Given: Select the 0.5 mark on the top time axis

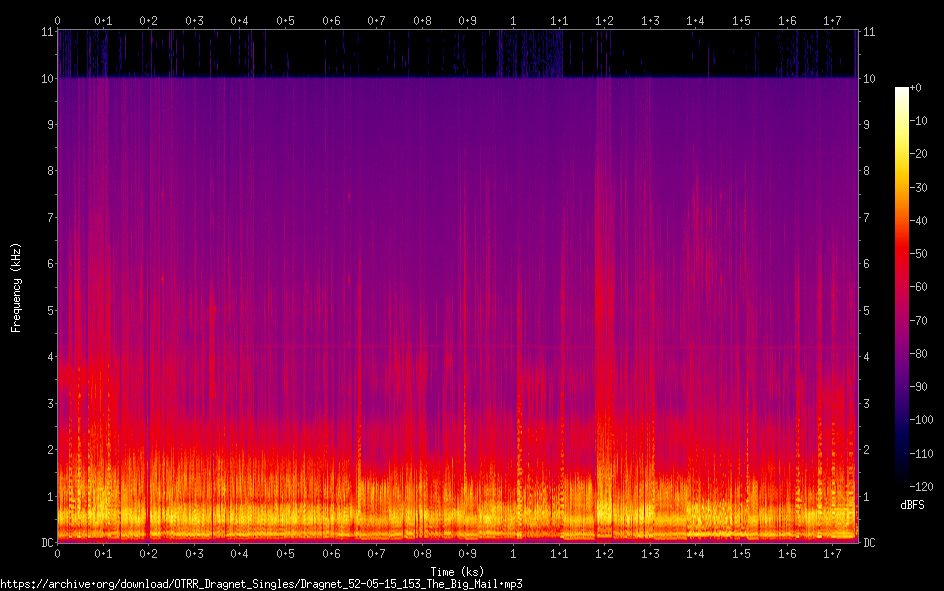Looking at the screenshot, I should (x=285, y=20).
